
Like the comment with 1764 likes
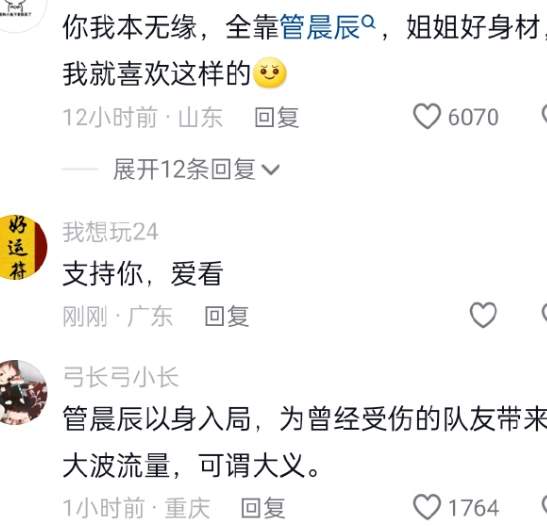[427, 507]
